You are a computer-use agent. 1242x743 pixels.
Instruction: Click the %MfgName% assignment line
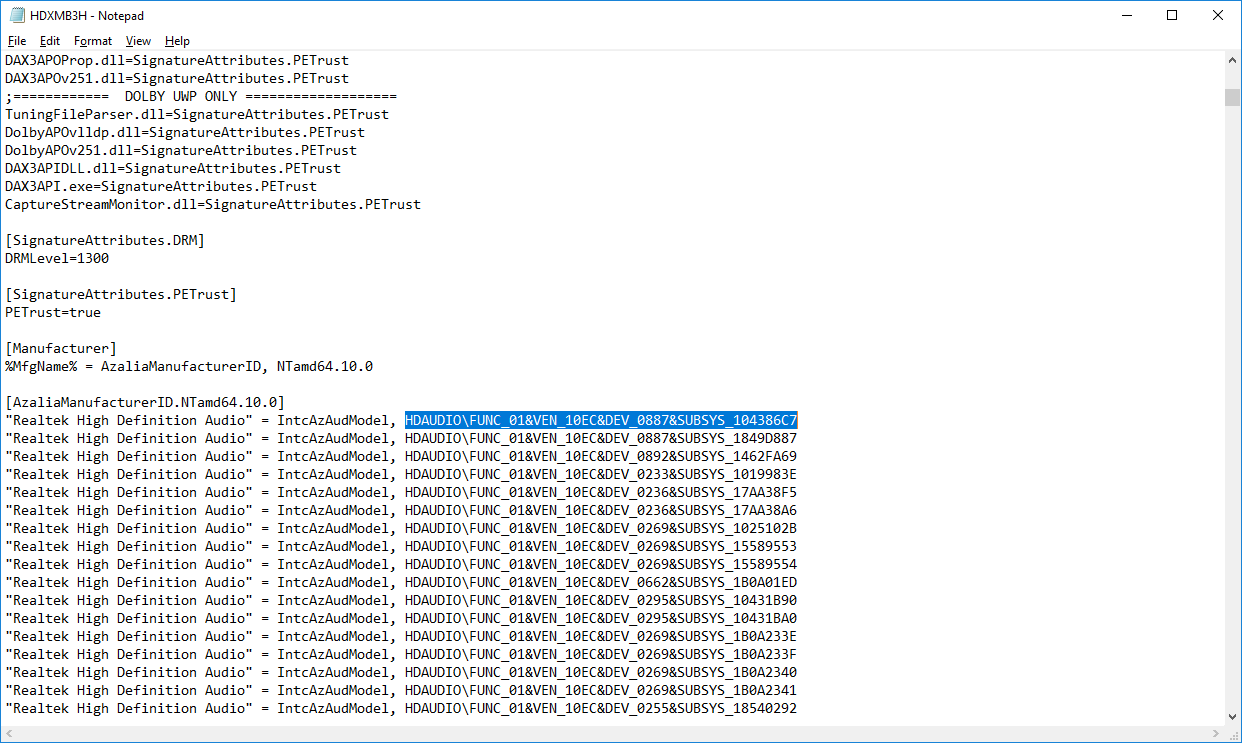[x=189, y=366]
